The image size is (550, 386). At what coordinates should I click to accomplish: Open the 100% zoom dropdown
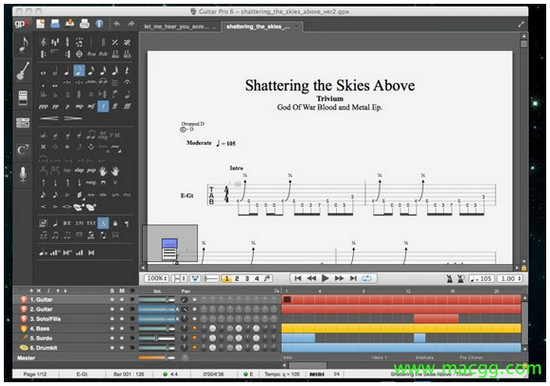pos(156,278)
